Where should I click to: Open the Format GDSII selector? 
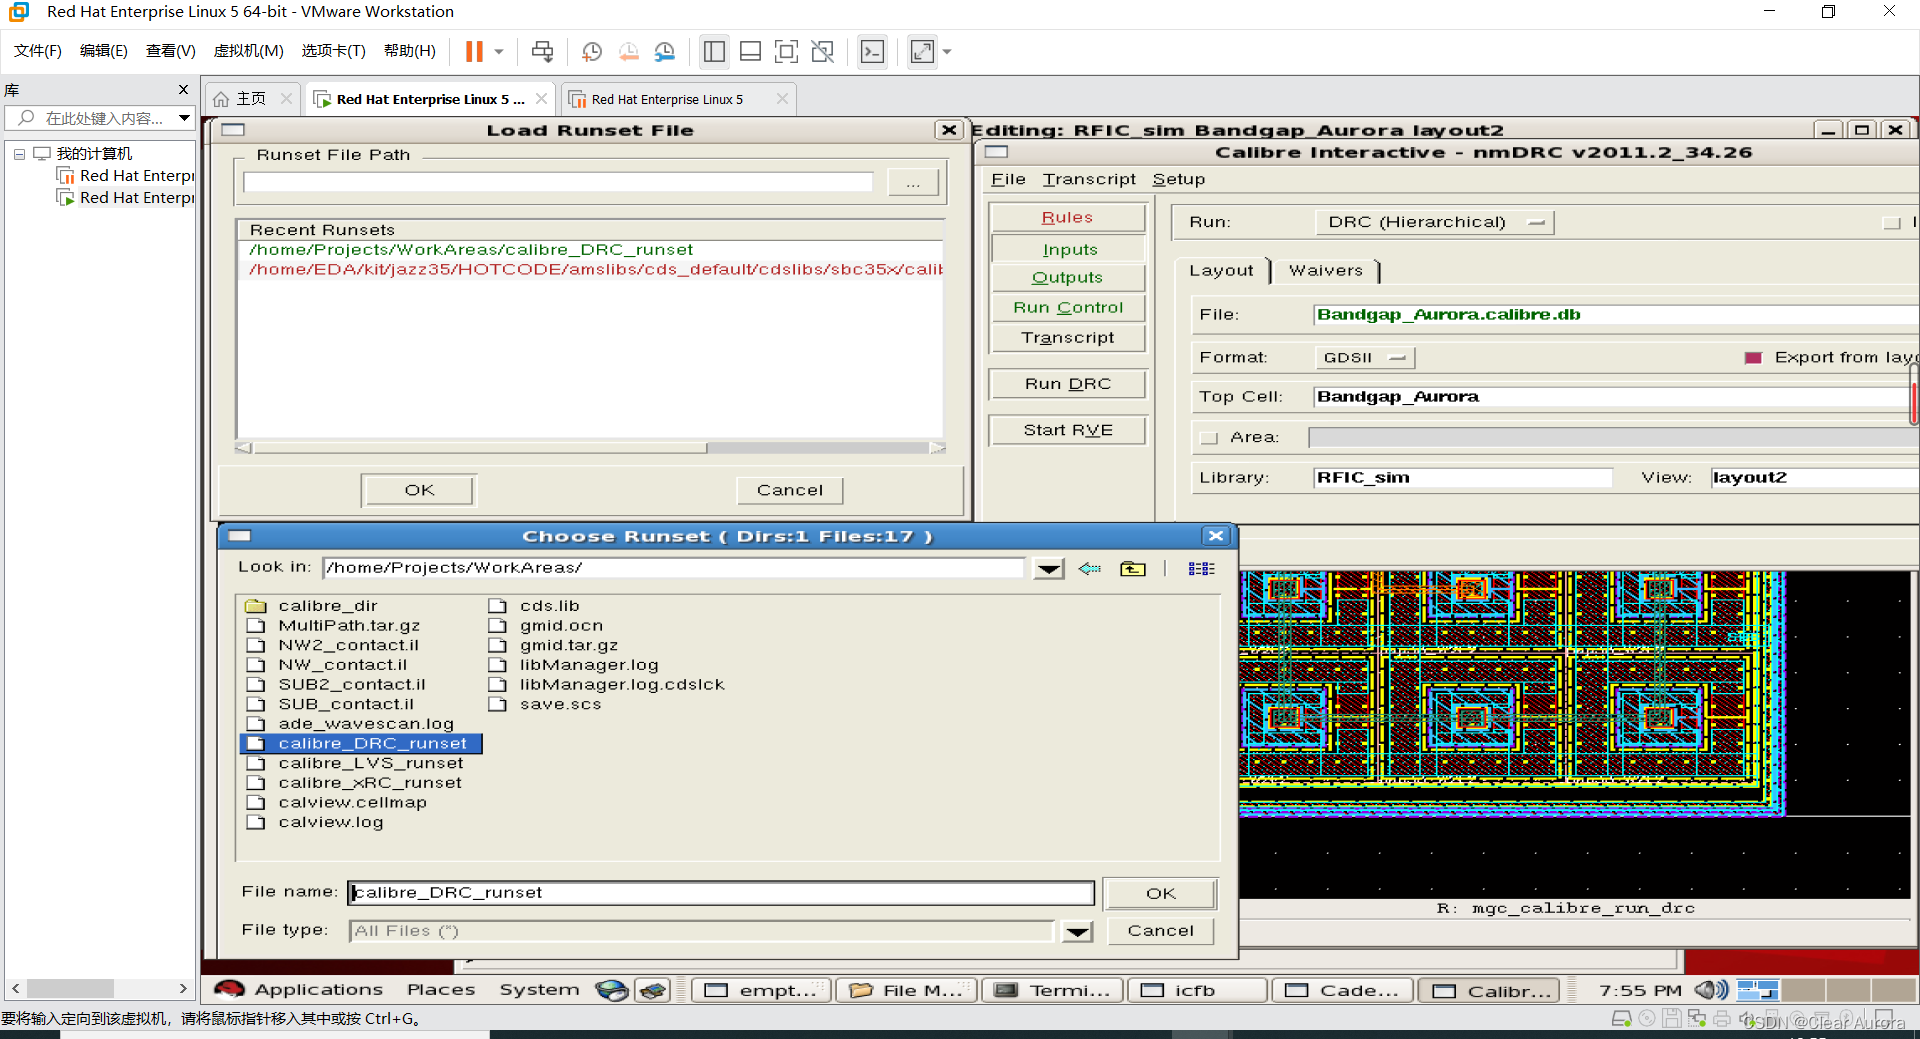coord(1364,357)
